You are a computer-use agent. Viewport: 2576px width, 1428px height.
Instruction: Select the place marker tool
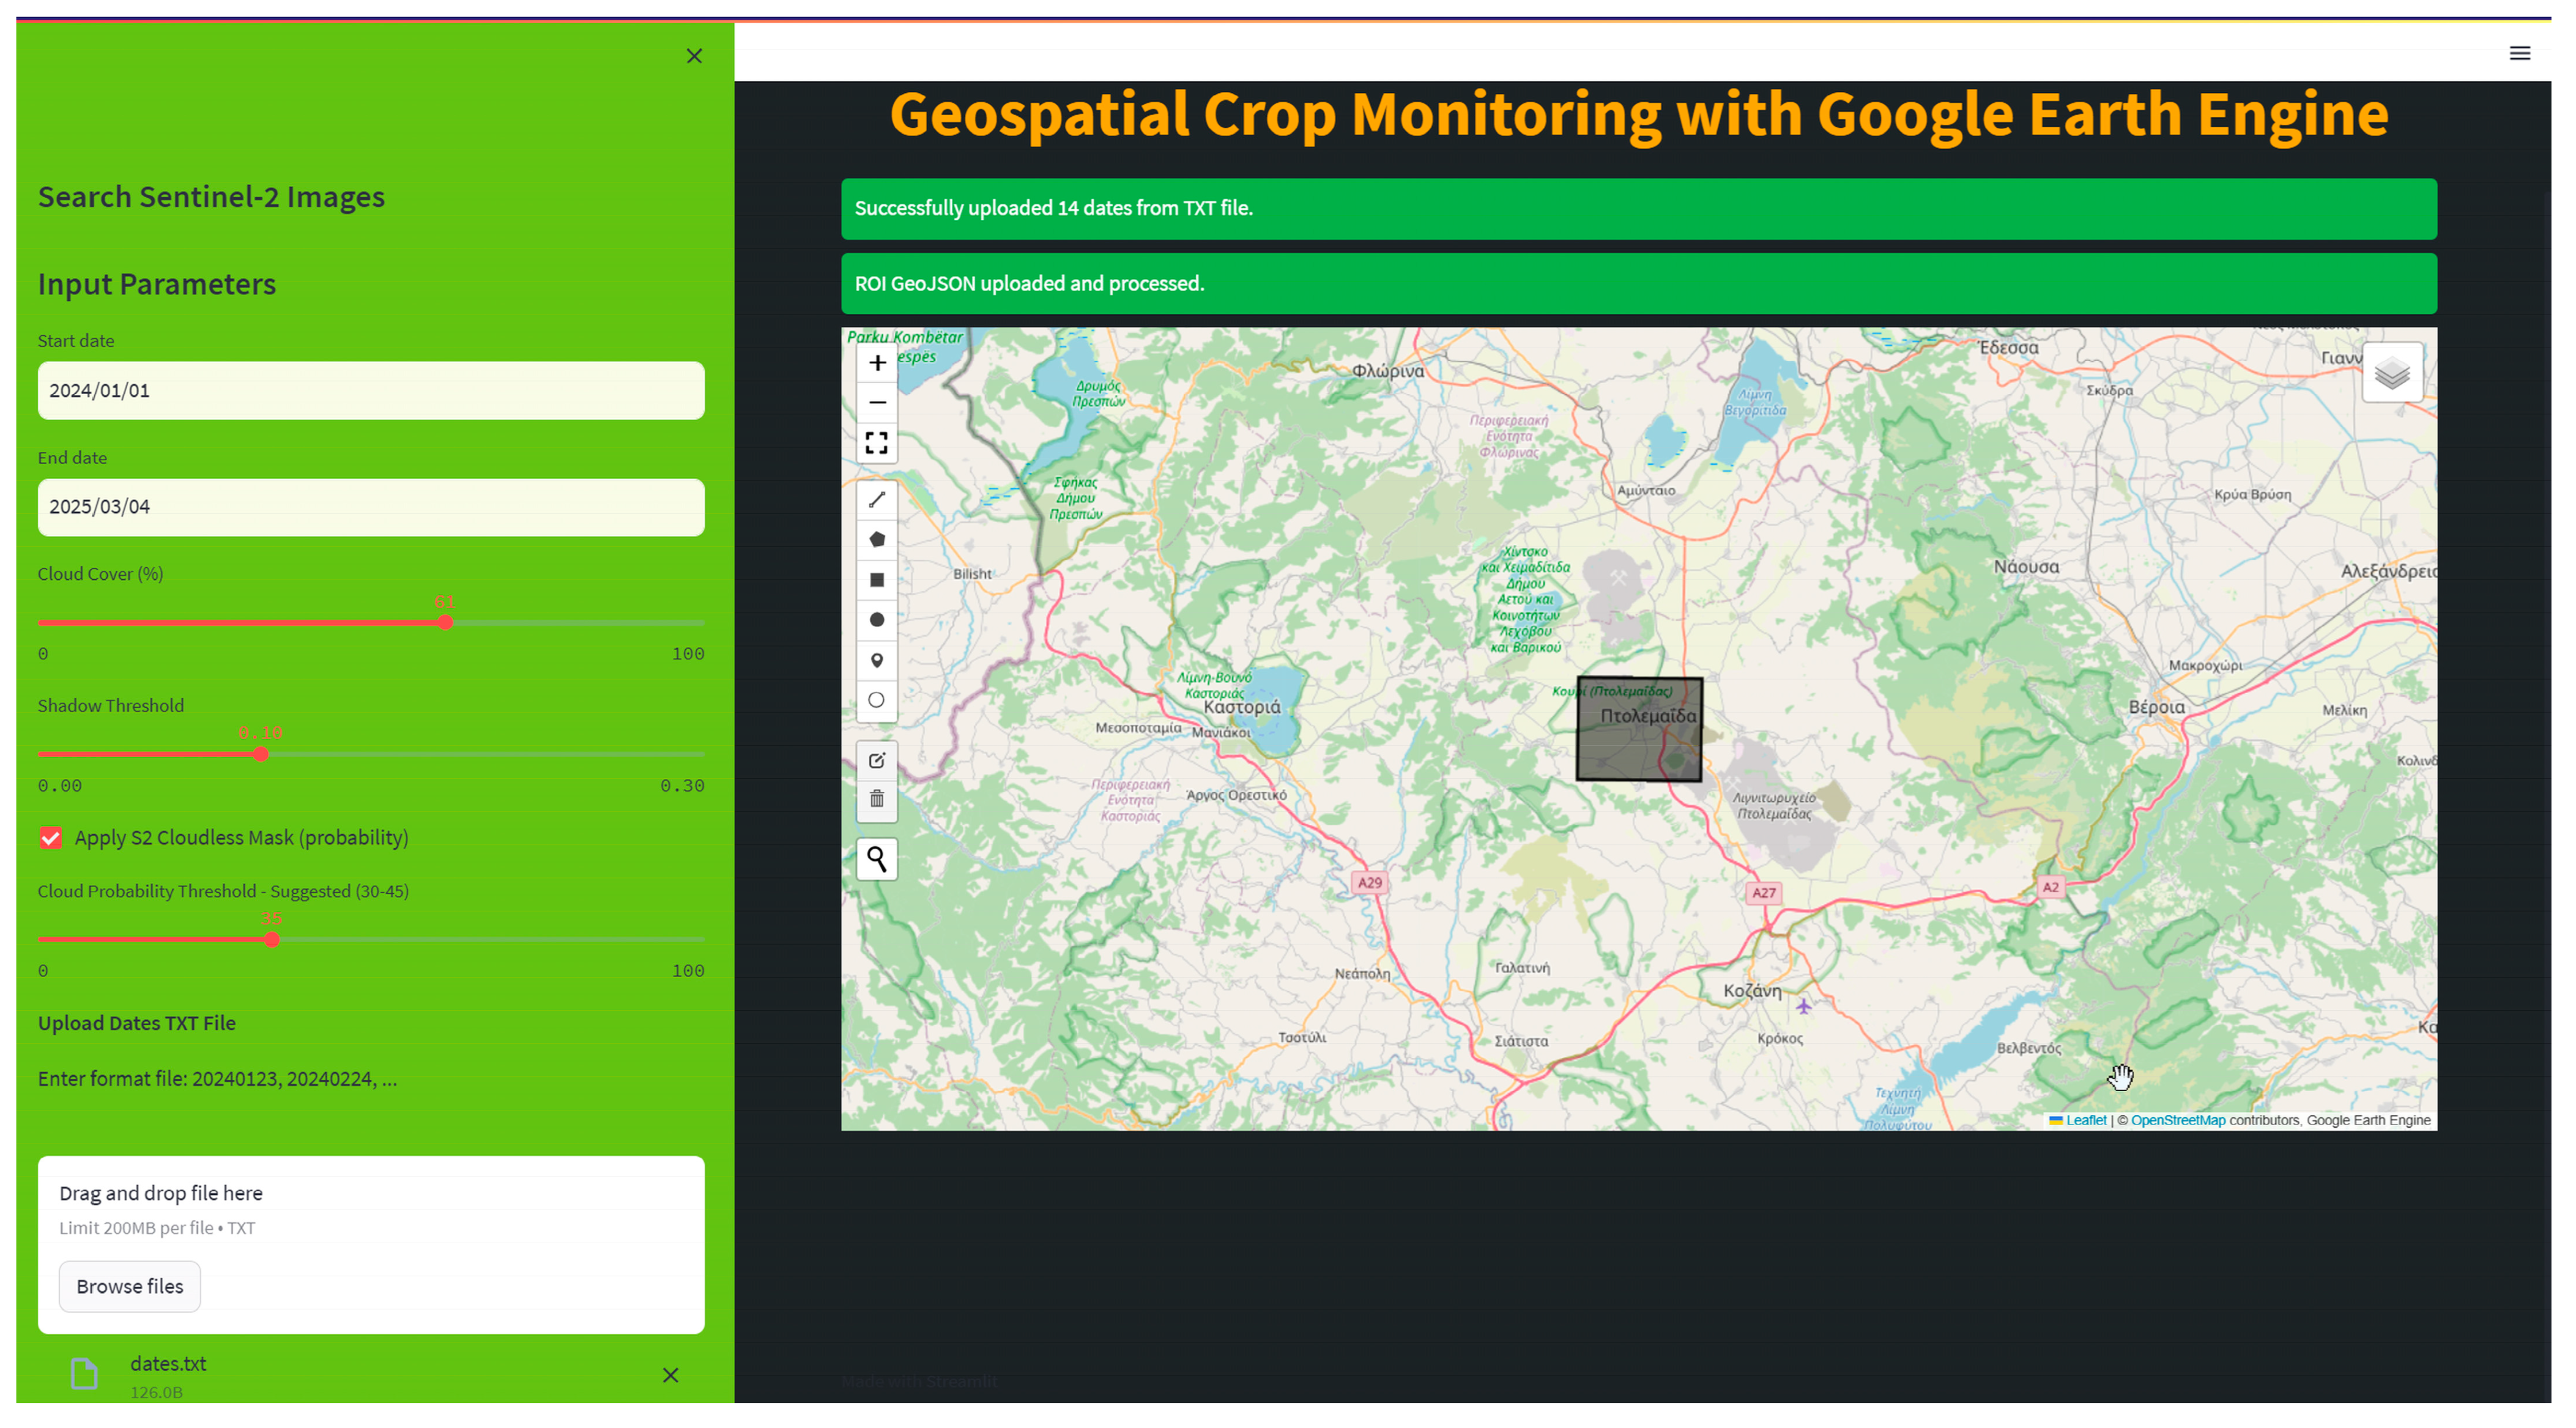tap(877, 660)
